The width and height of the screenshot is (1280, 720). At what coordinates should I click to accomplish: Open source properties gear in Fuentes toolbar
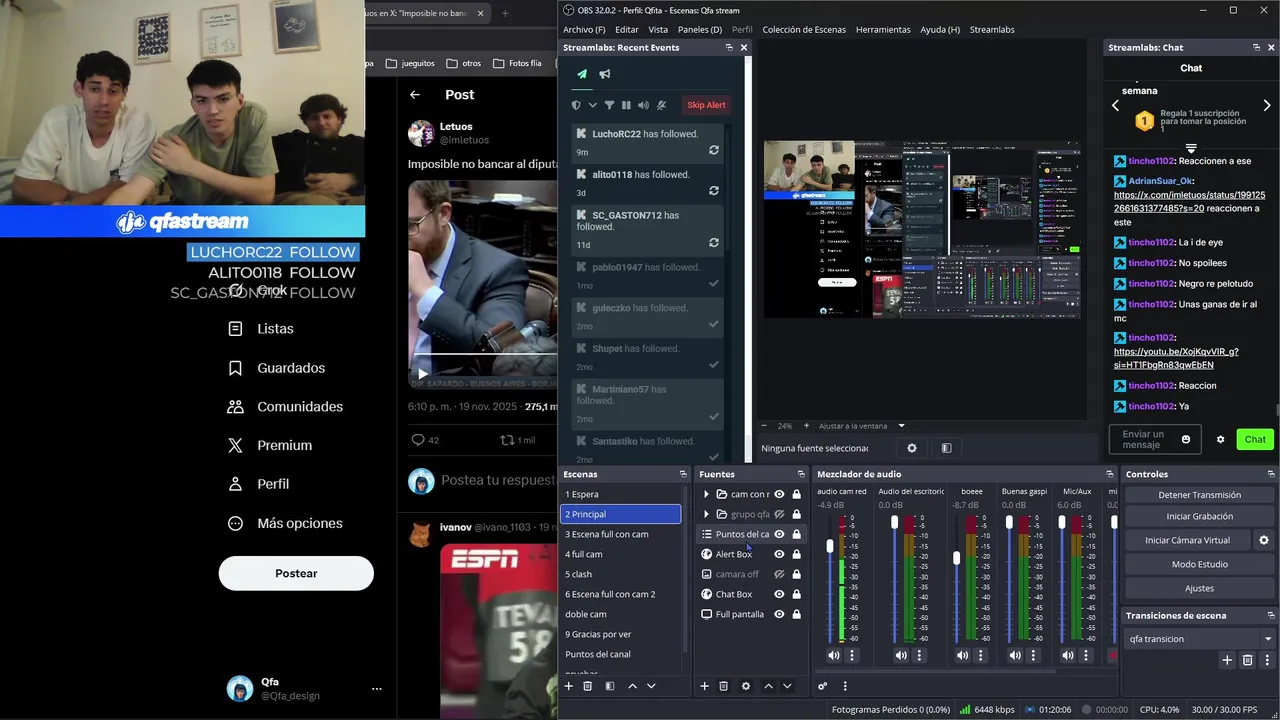click(x=746, y=686)
